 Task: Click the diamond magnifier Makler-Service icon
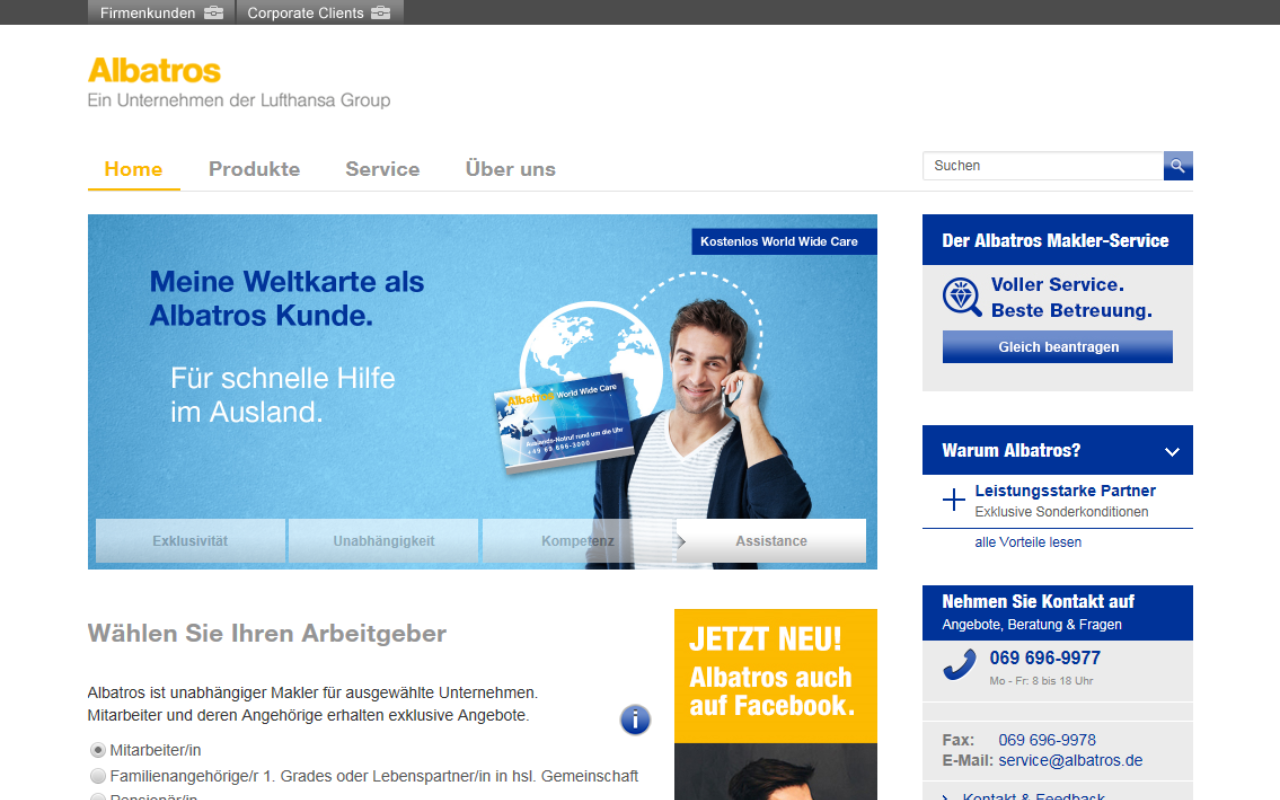pos(962,297)
